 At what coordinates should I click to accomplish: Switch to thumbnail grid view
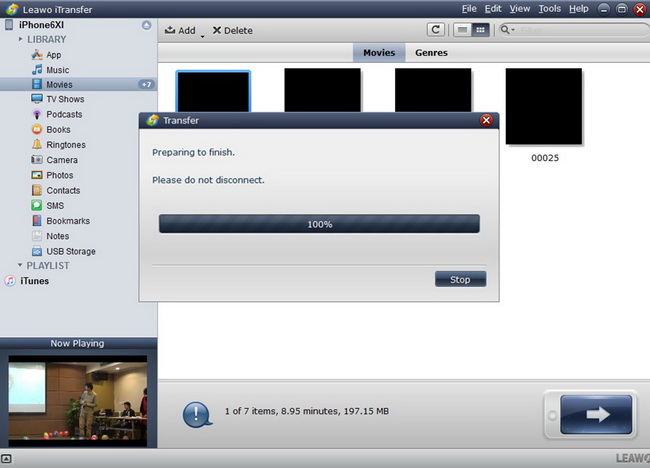(x=480, y=30)
